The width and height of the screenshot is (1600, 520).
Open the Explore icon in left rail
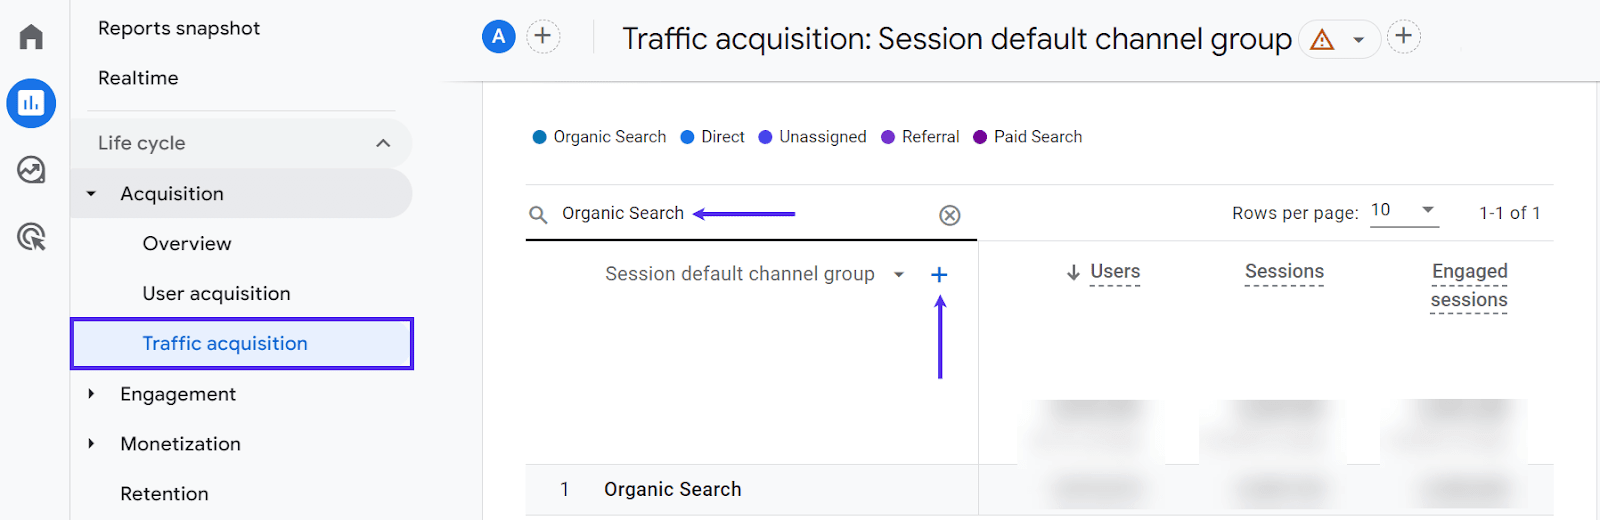31,170
